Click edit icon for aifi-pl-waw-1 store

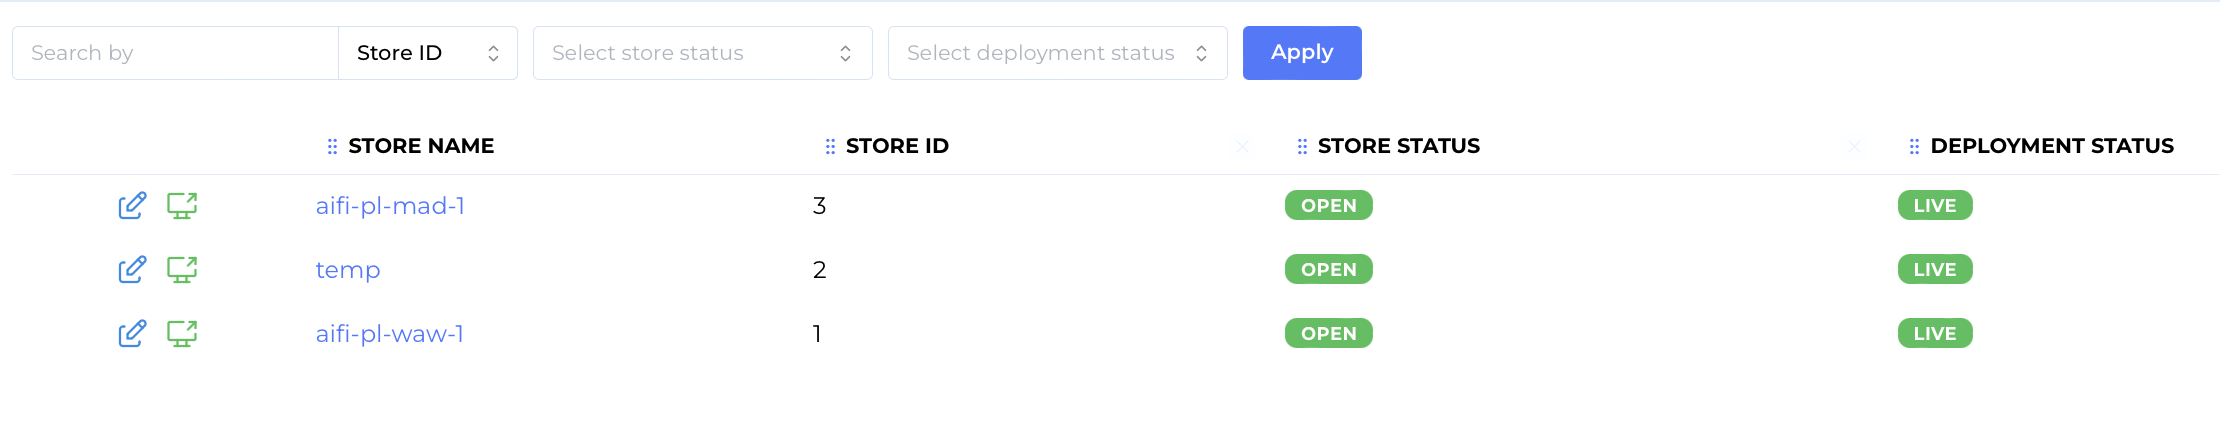click(132, 334)
